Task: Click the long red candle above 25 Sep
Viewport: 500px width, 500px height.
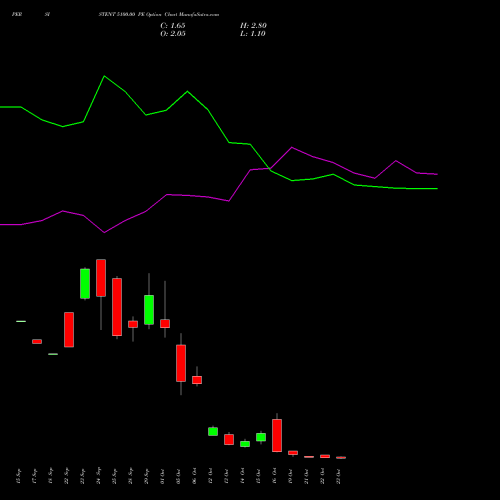Action: (x=117, y=307)
